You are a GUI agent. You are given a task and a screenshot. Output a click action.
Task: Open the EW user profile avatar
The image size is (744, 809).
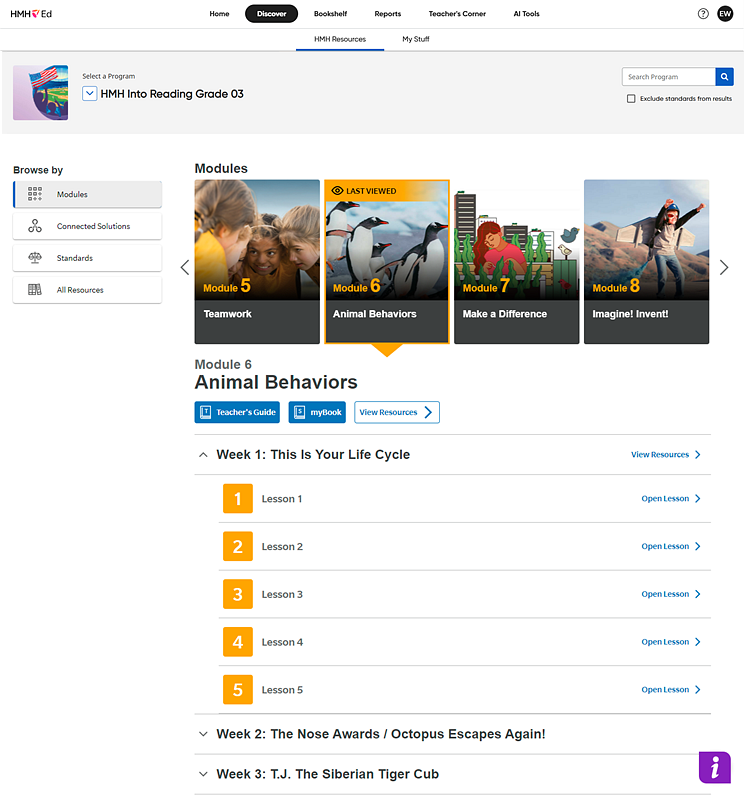coord(725,14)
